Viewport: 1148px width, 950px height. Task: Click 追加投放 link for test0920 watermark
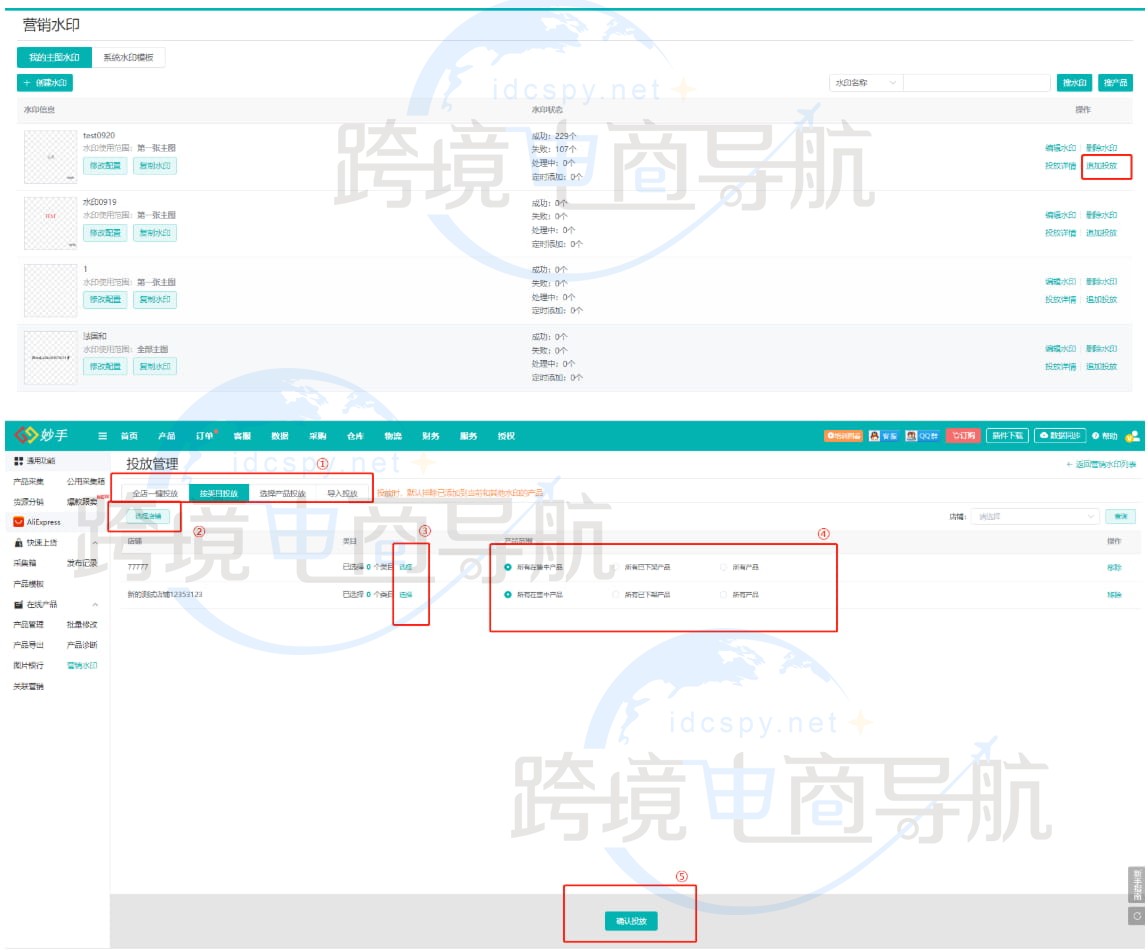click(x=1101, y=165)
